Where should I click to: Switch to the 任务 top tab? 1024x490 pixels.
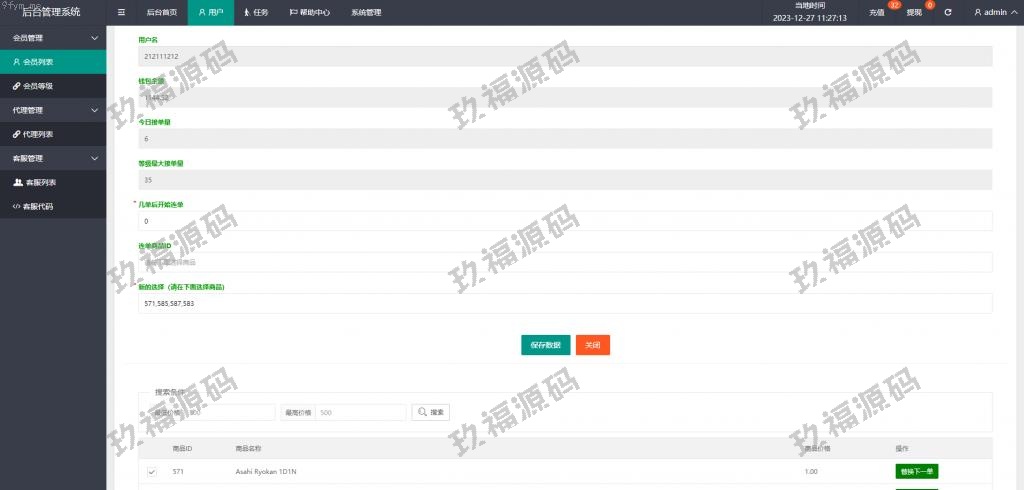click(x=256, y=13)
